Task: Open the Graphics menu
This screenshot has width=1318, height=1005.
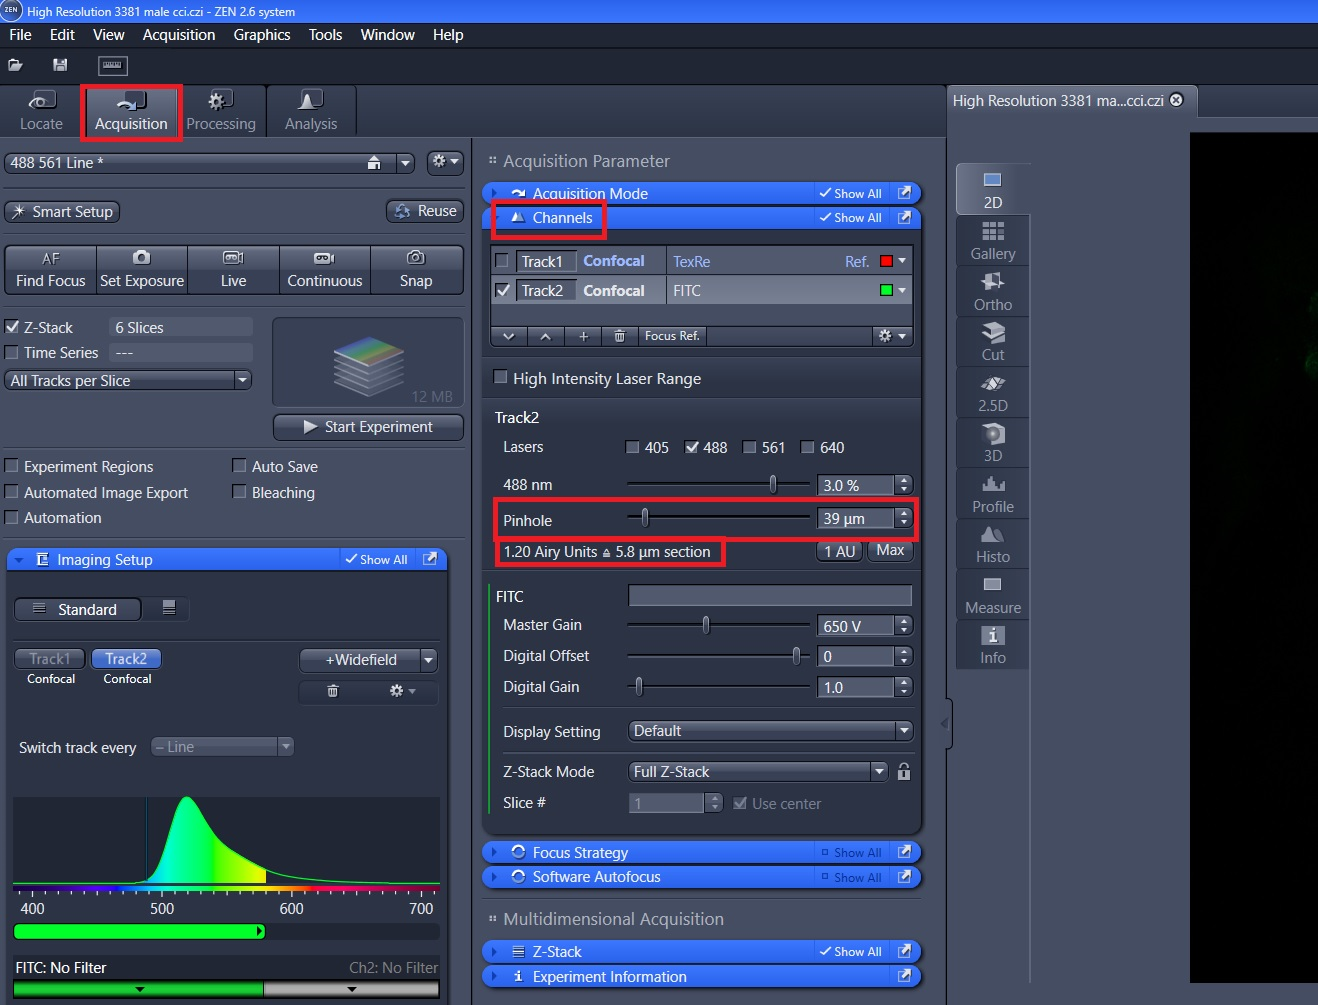Action: point(261,35)
